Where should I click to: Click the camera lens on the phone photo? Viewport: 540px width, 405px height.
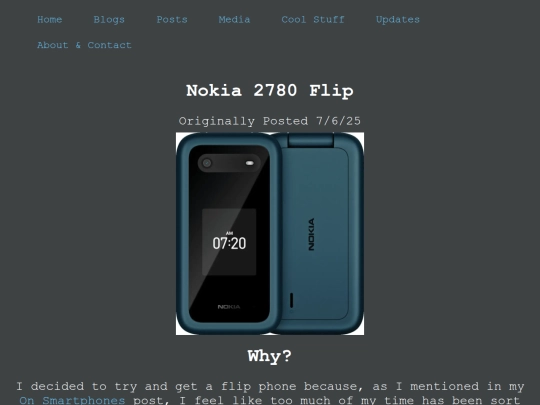pos(207,163)
